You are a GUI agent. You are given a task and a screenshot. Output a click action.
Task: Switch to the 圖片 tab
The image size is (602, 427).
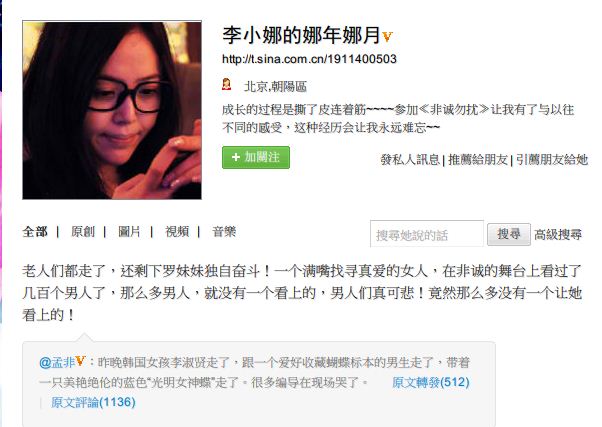pos(129,232)
